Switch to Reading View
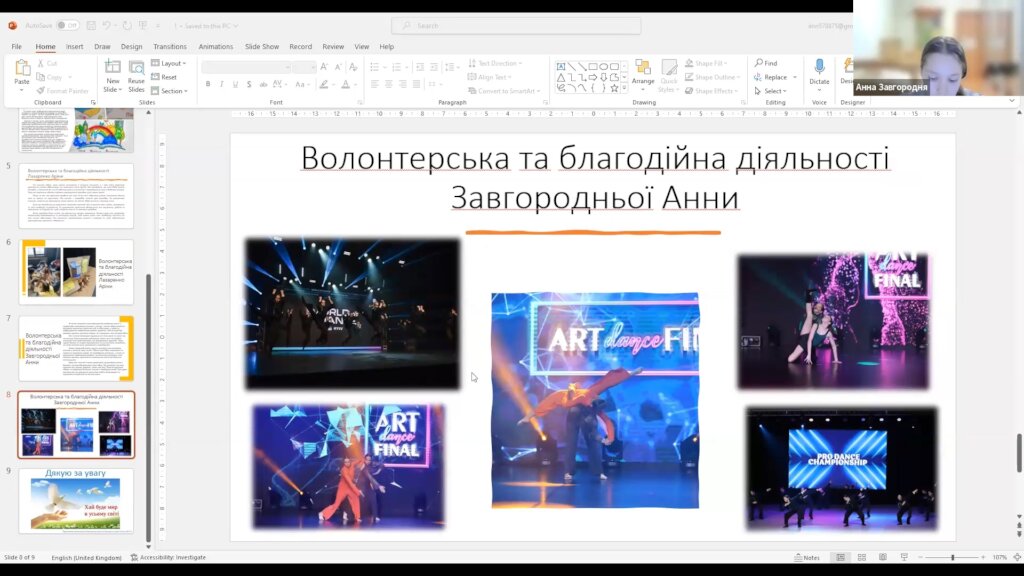Viewport: 1024px width, 576px height. coord(882,557)
